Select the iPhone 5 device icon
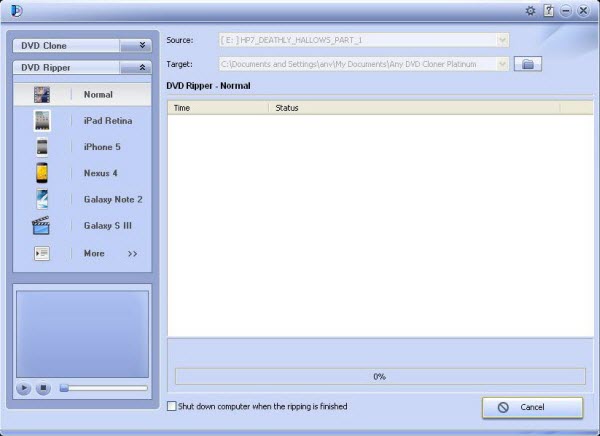Viewport: 600px width, 436px height. pos(42,147)
